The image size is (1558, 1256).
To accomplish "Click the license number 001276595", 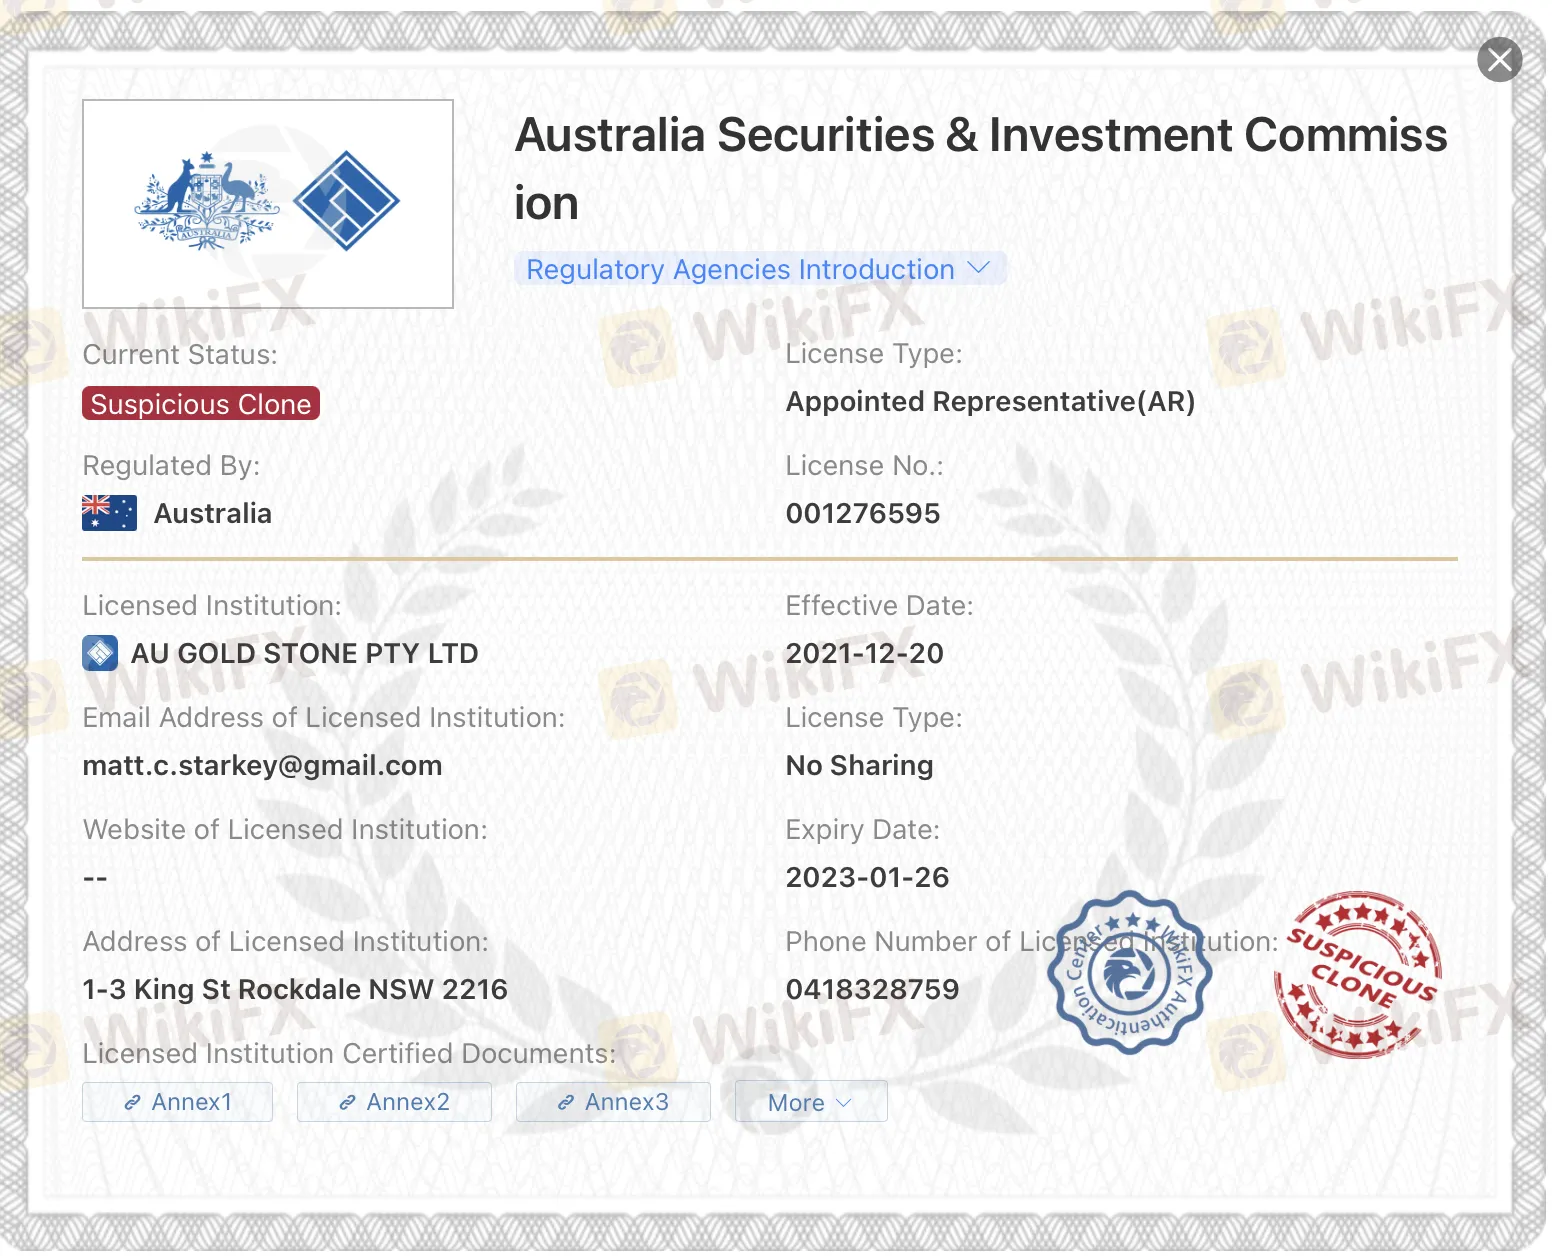I will [x=863, y=514].
